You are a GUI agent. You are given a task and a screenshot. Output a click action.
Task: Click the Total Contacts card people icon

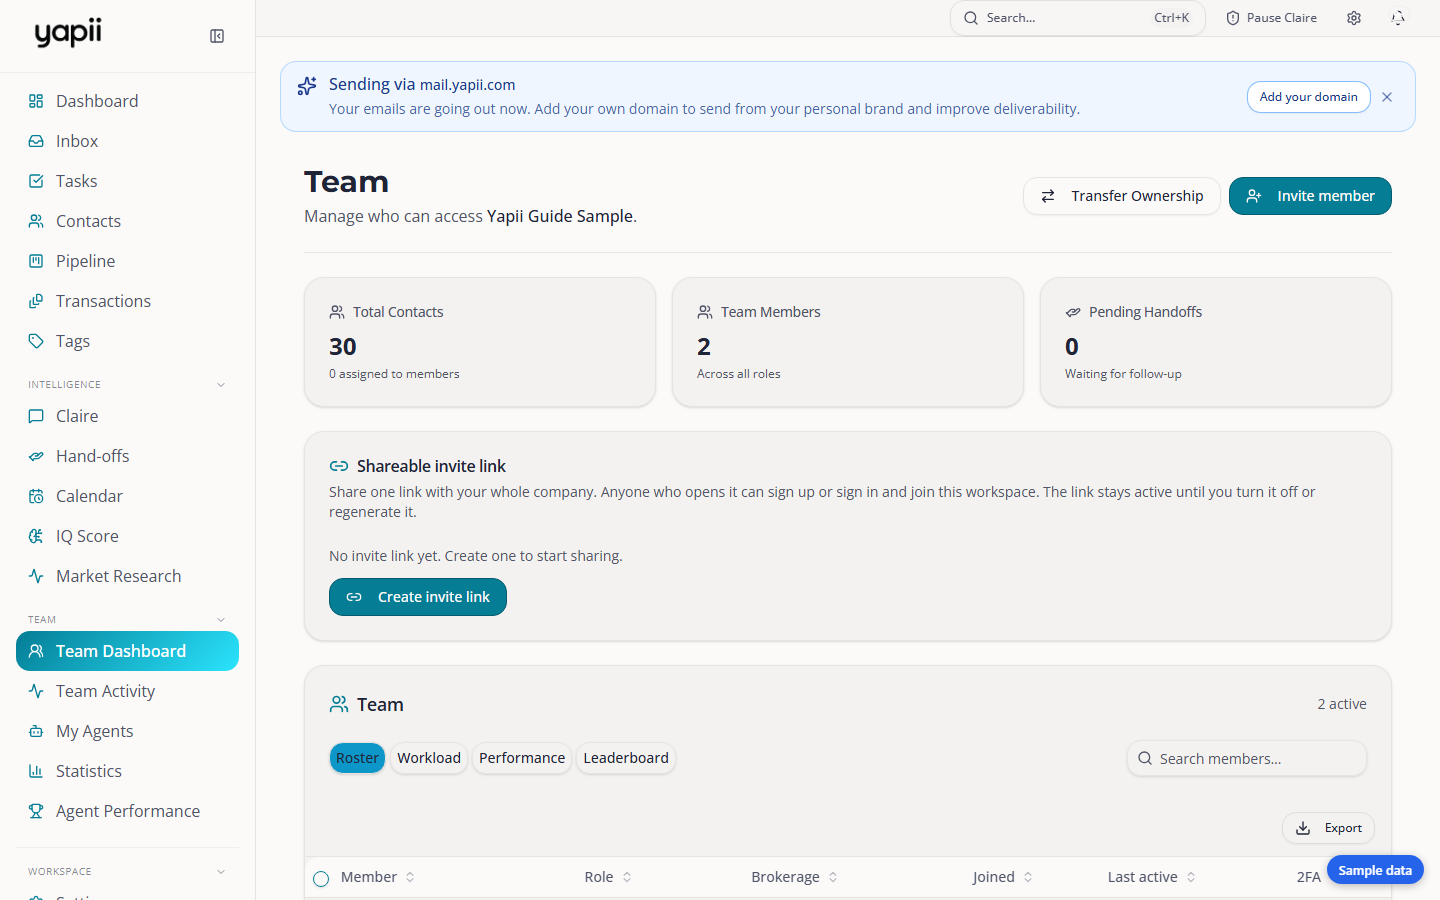click(337, 312)
